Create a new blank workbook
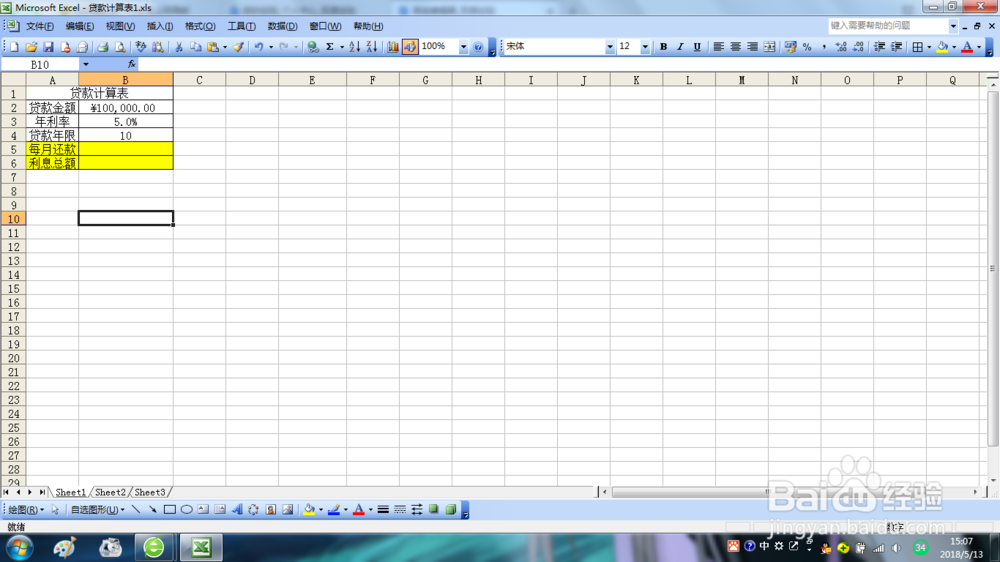This screenshot has height=562, width=1000. click(14, 47)
